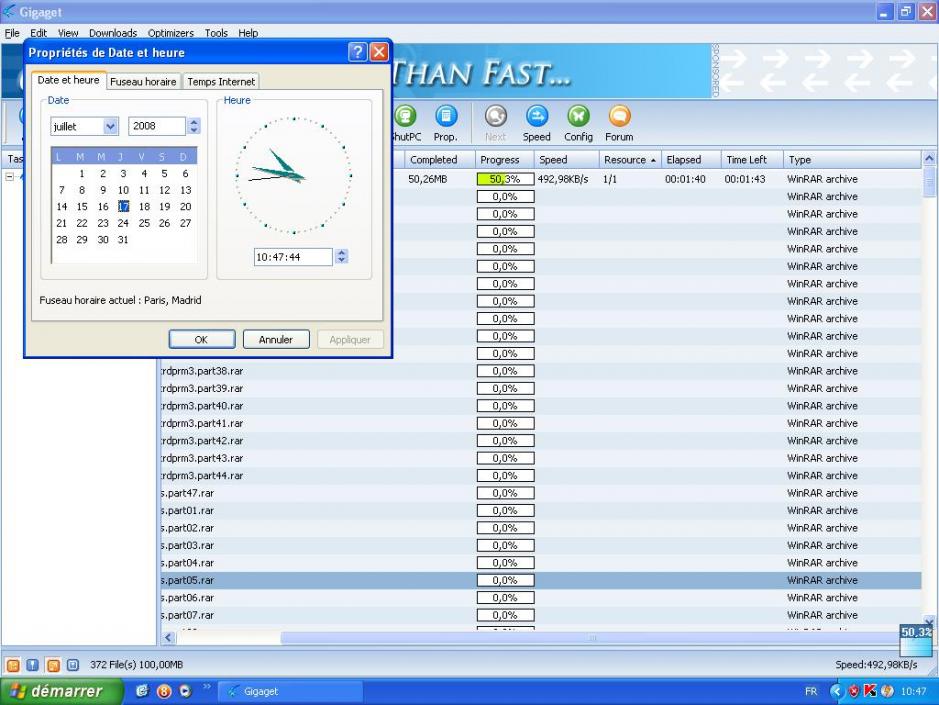
Task: Click the Annuler button
Action: pos(276,339)
